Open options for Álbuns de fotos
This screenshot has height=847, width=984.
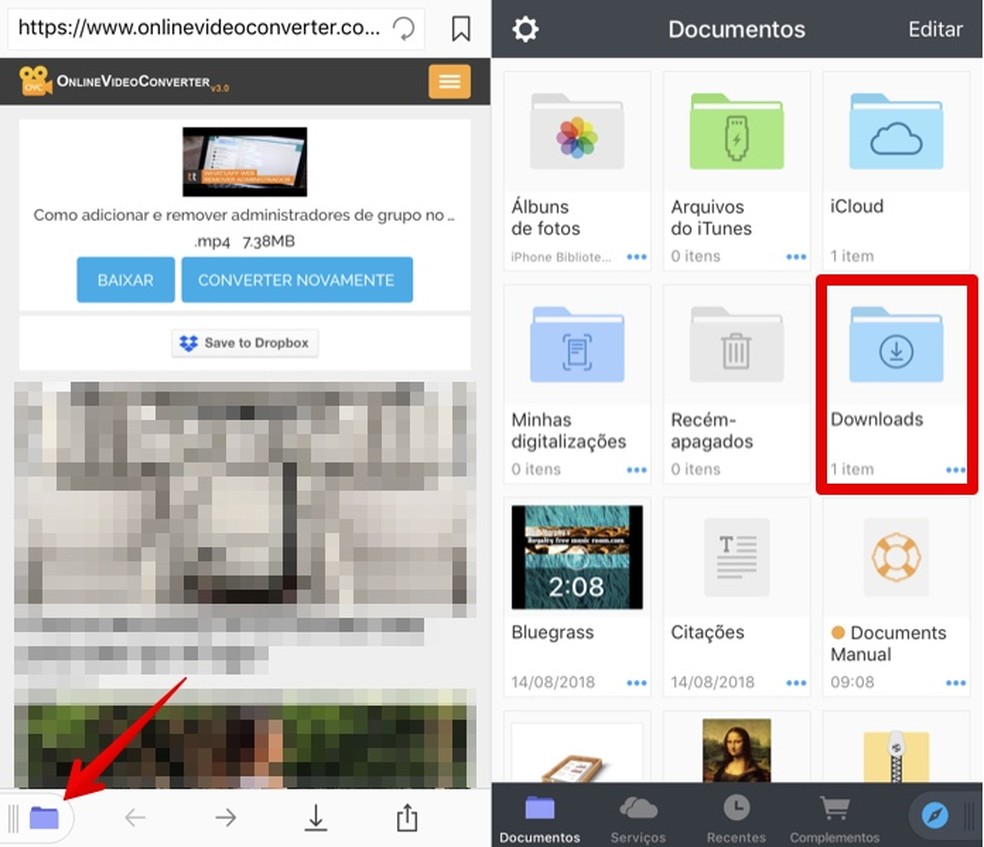[x=636, y=257]
